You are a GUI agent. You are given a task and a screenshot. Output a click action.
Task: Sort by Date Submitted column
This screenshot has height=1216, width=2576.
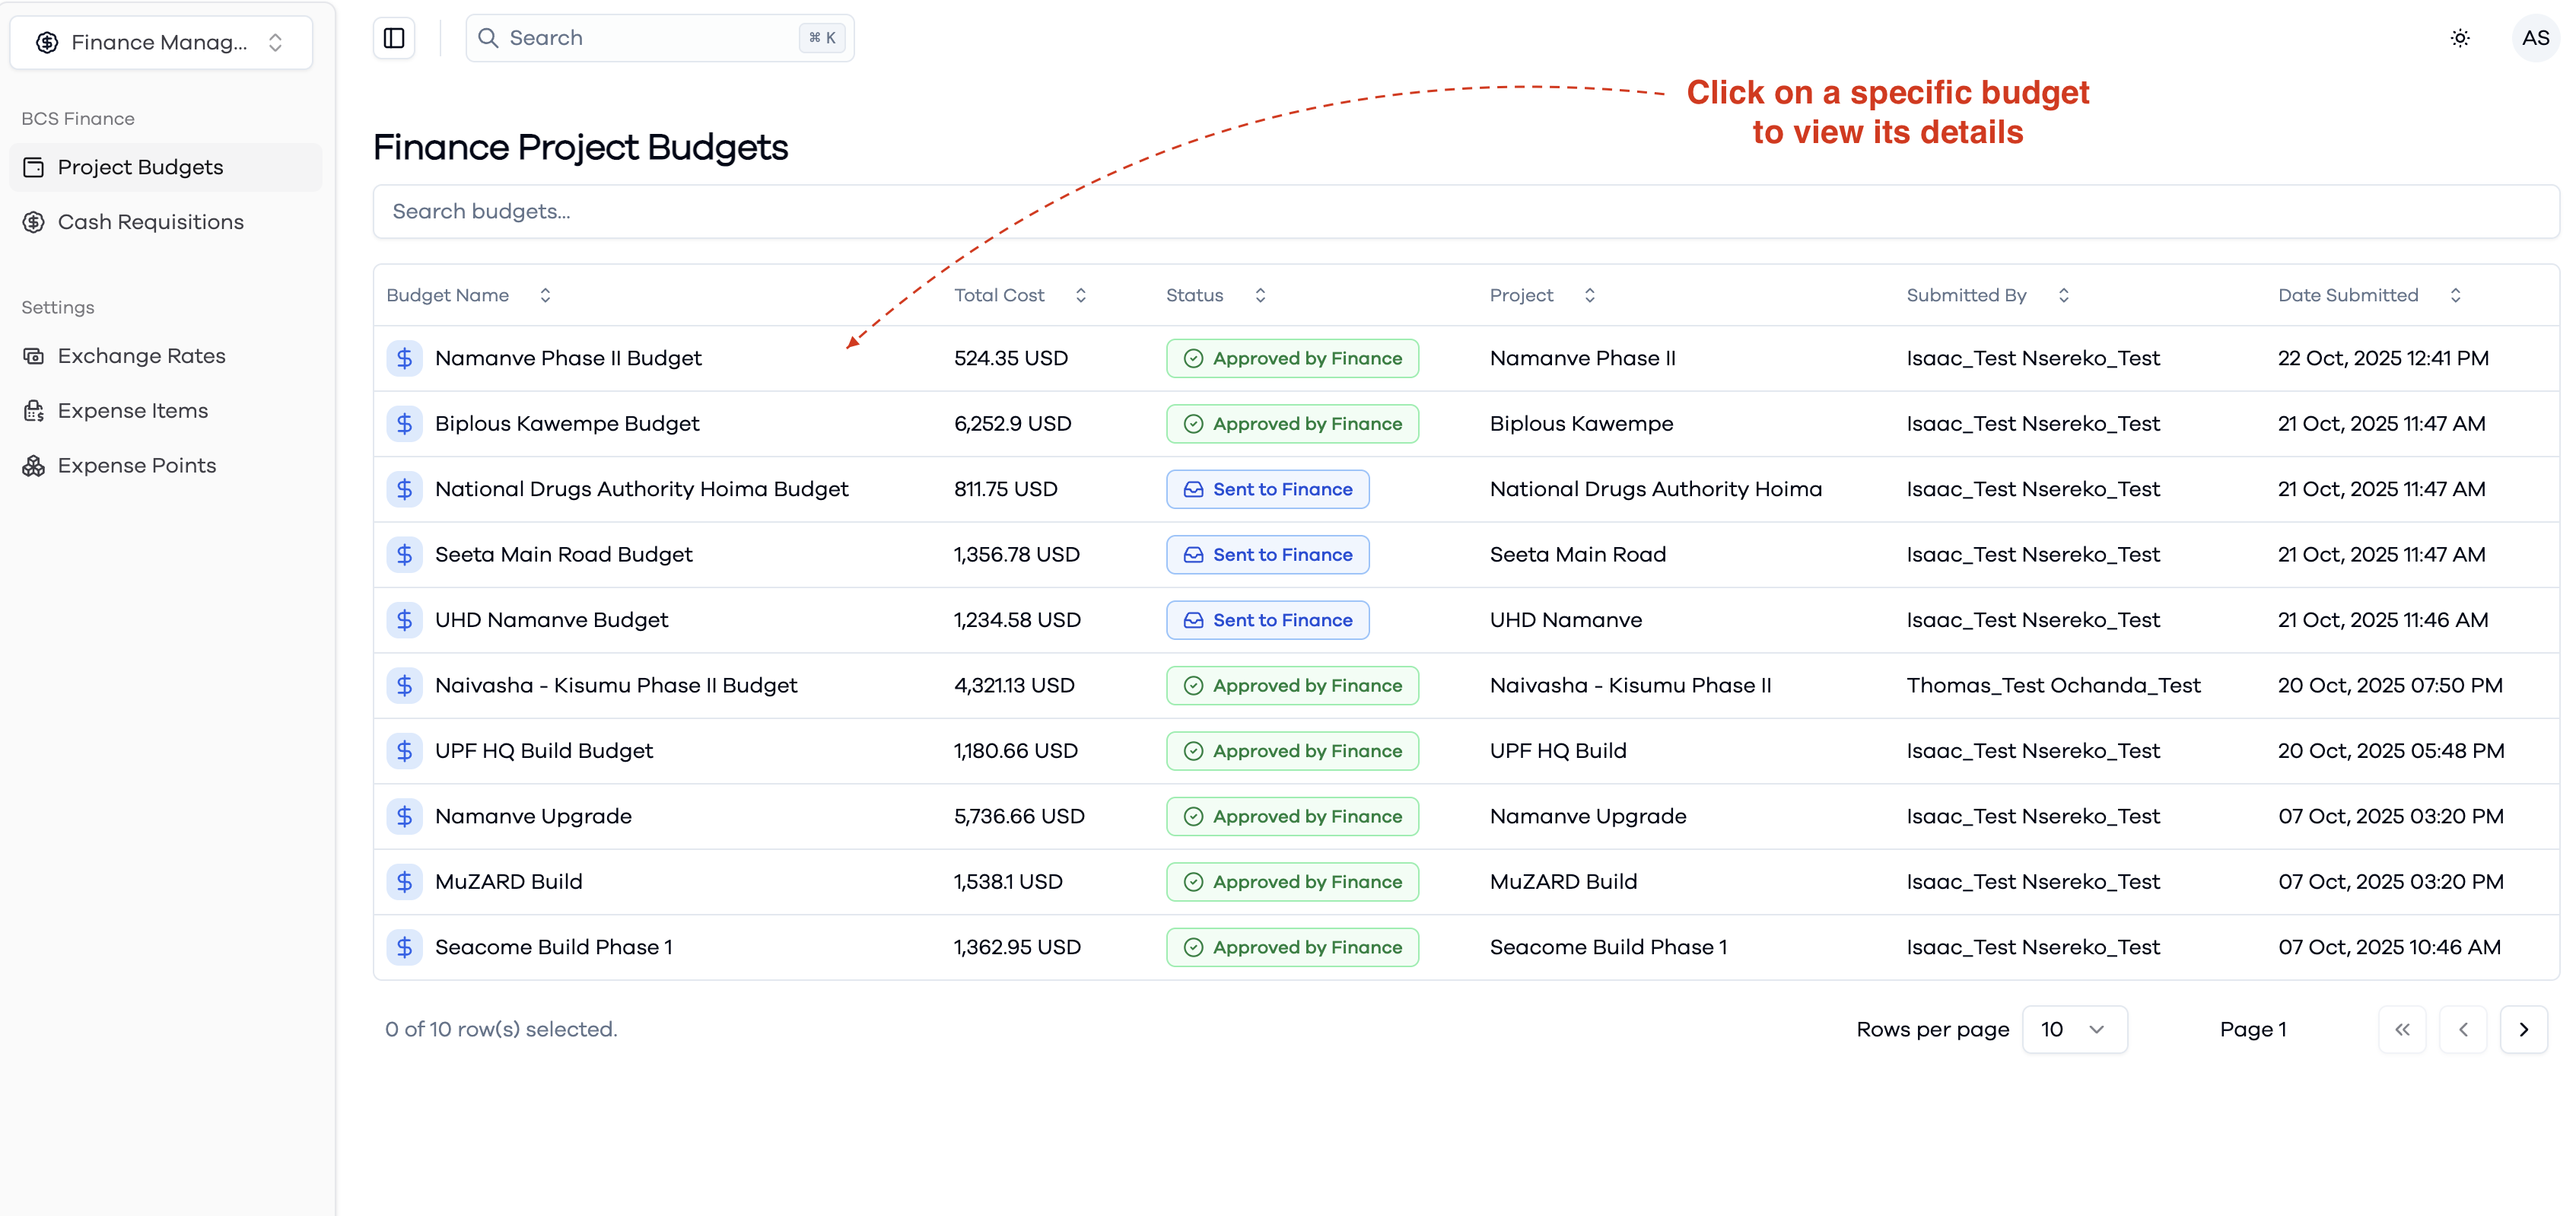(2369, 295)
